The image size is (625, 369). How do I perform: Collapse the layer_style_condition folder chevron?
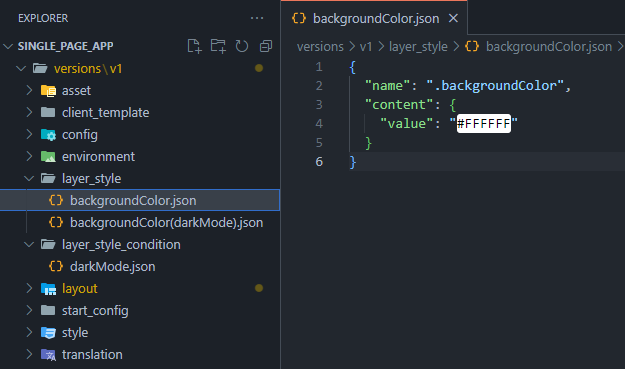click(x=29, y=244)
